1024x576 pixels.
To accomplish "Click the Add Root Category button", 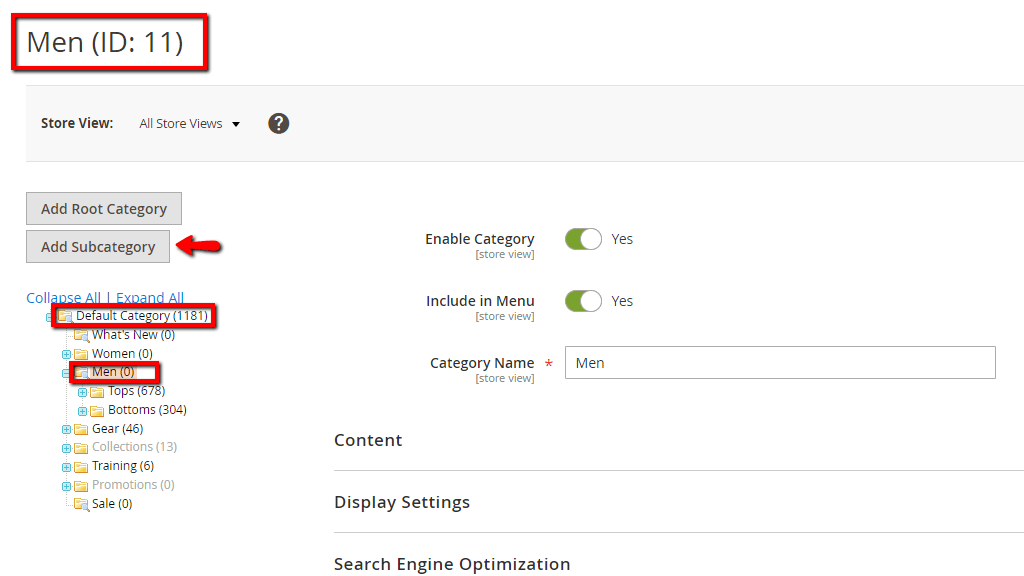I will click(x=104, y=209).
